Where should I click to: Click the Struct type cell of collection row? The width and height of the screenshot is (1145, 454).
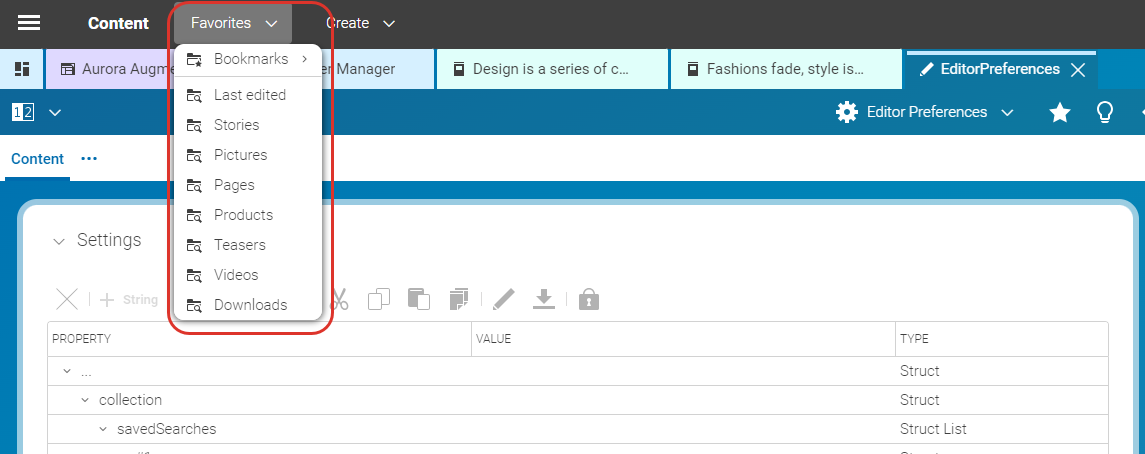click(1002, 400)
